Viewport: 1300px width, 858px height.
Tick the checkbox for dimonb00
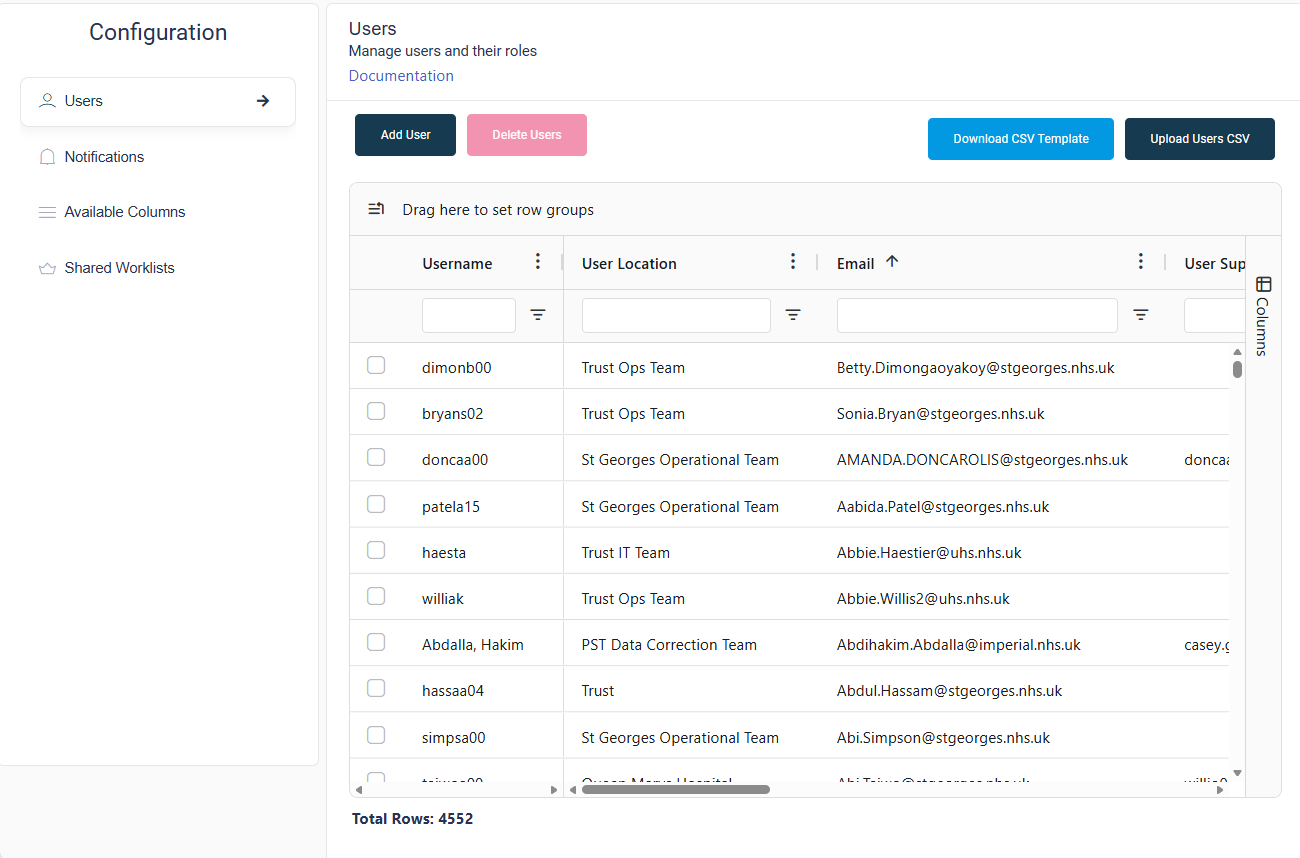tap(376, 366)
